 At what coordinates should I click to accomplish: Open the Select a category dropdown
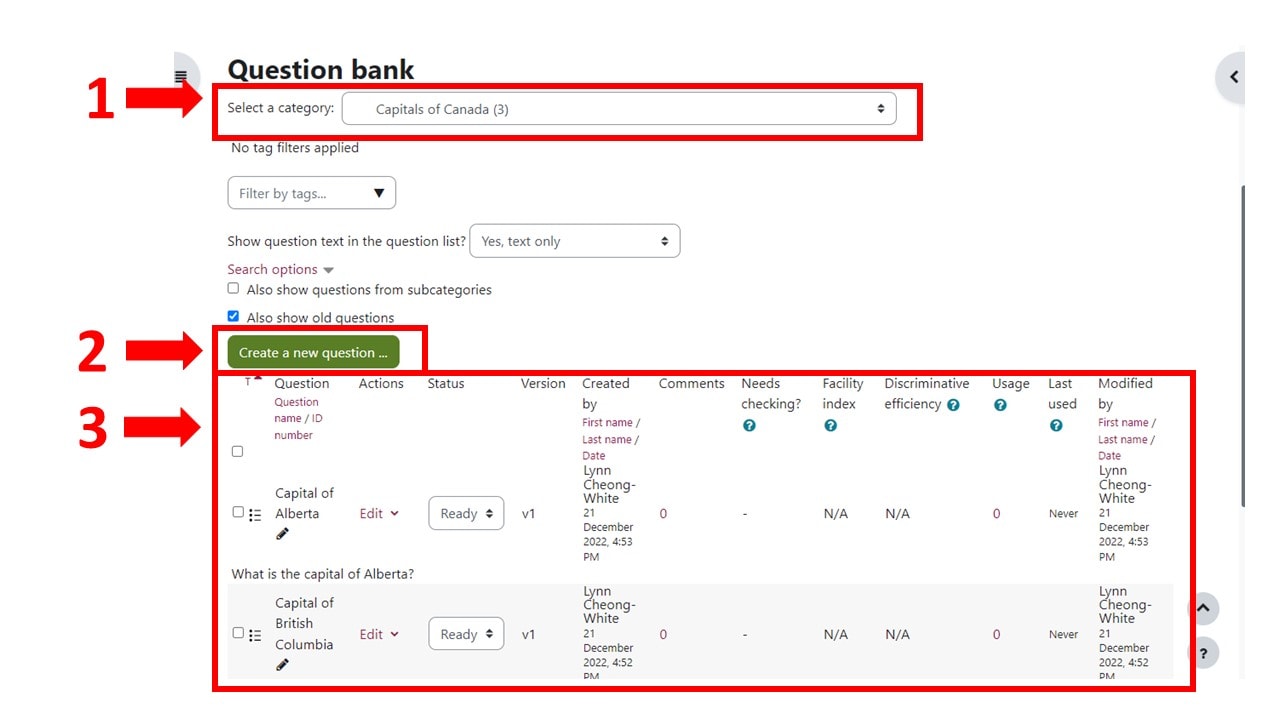618,109
